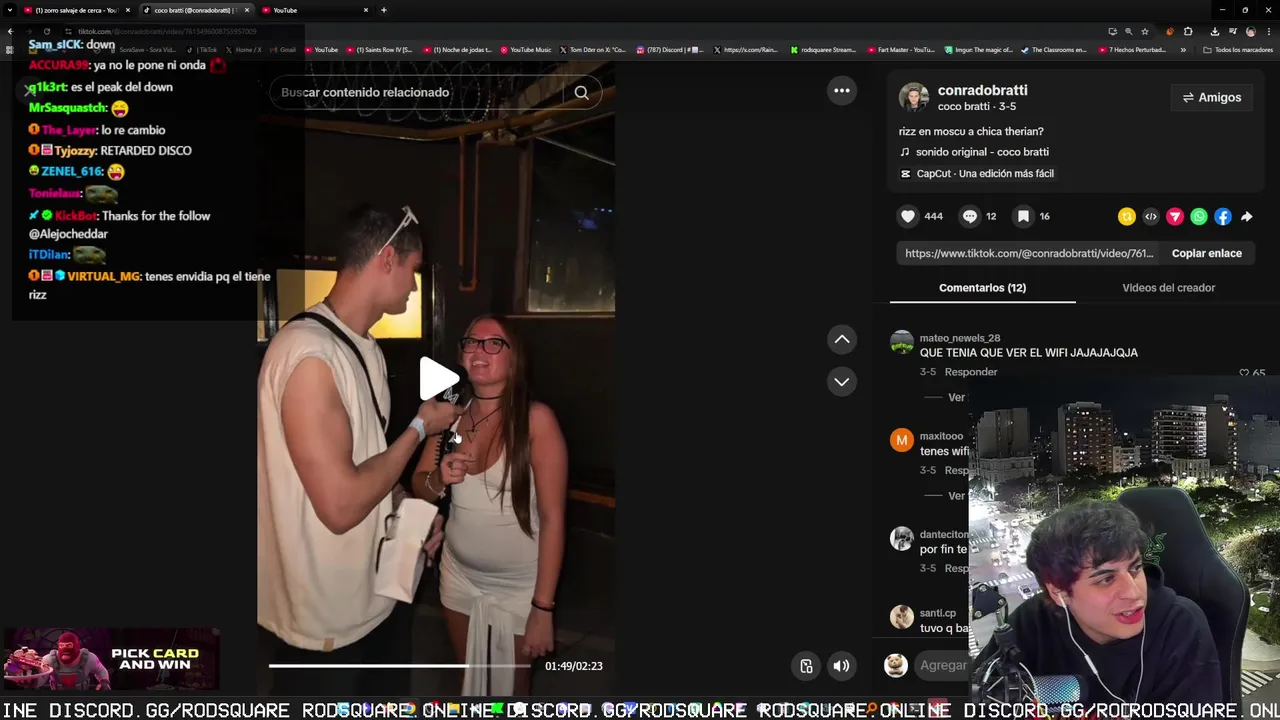Open the '(787) Discord' bookmark
This screenshot has height=720, width=1280.
click(x=670, y=49)
